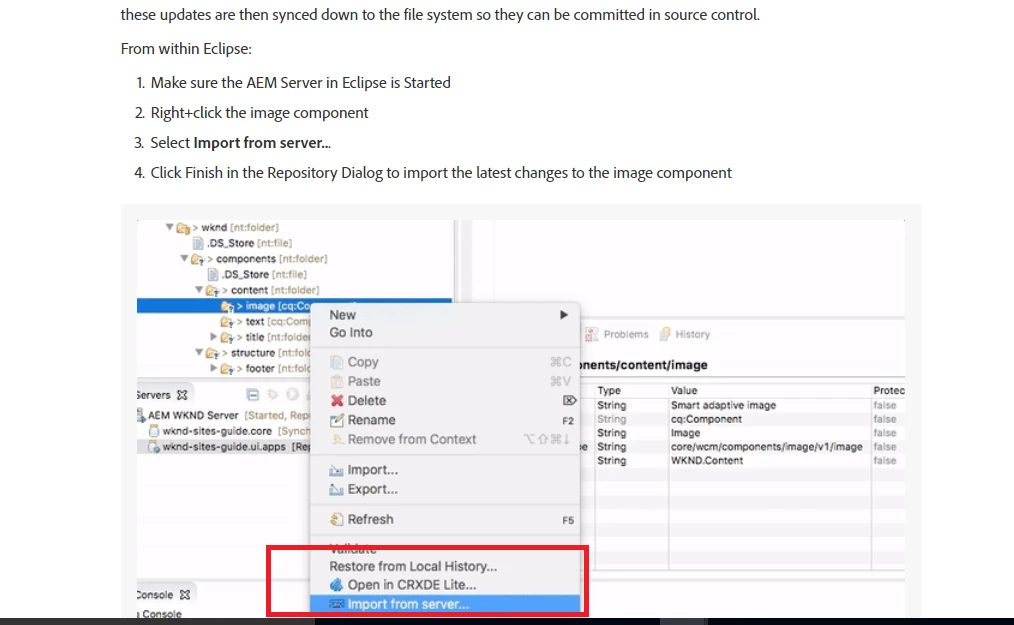The width and height of the screenshot is (1014, 625).
Task: Click the content folder icon
Action: (212, 291)
